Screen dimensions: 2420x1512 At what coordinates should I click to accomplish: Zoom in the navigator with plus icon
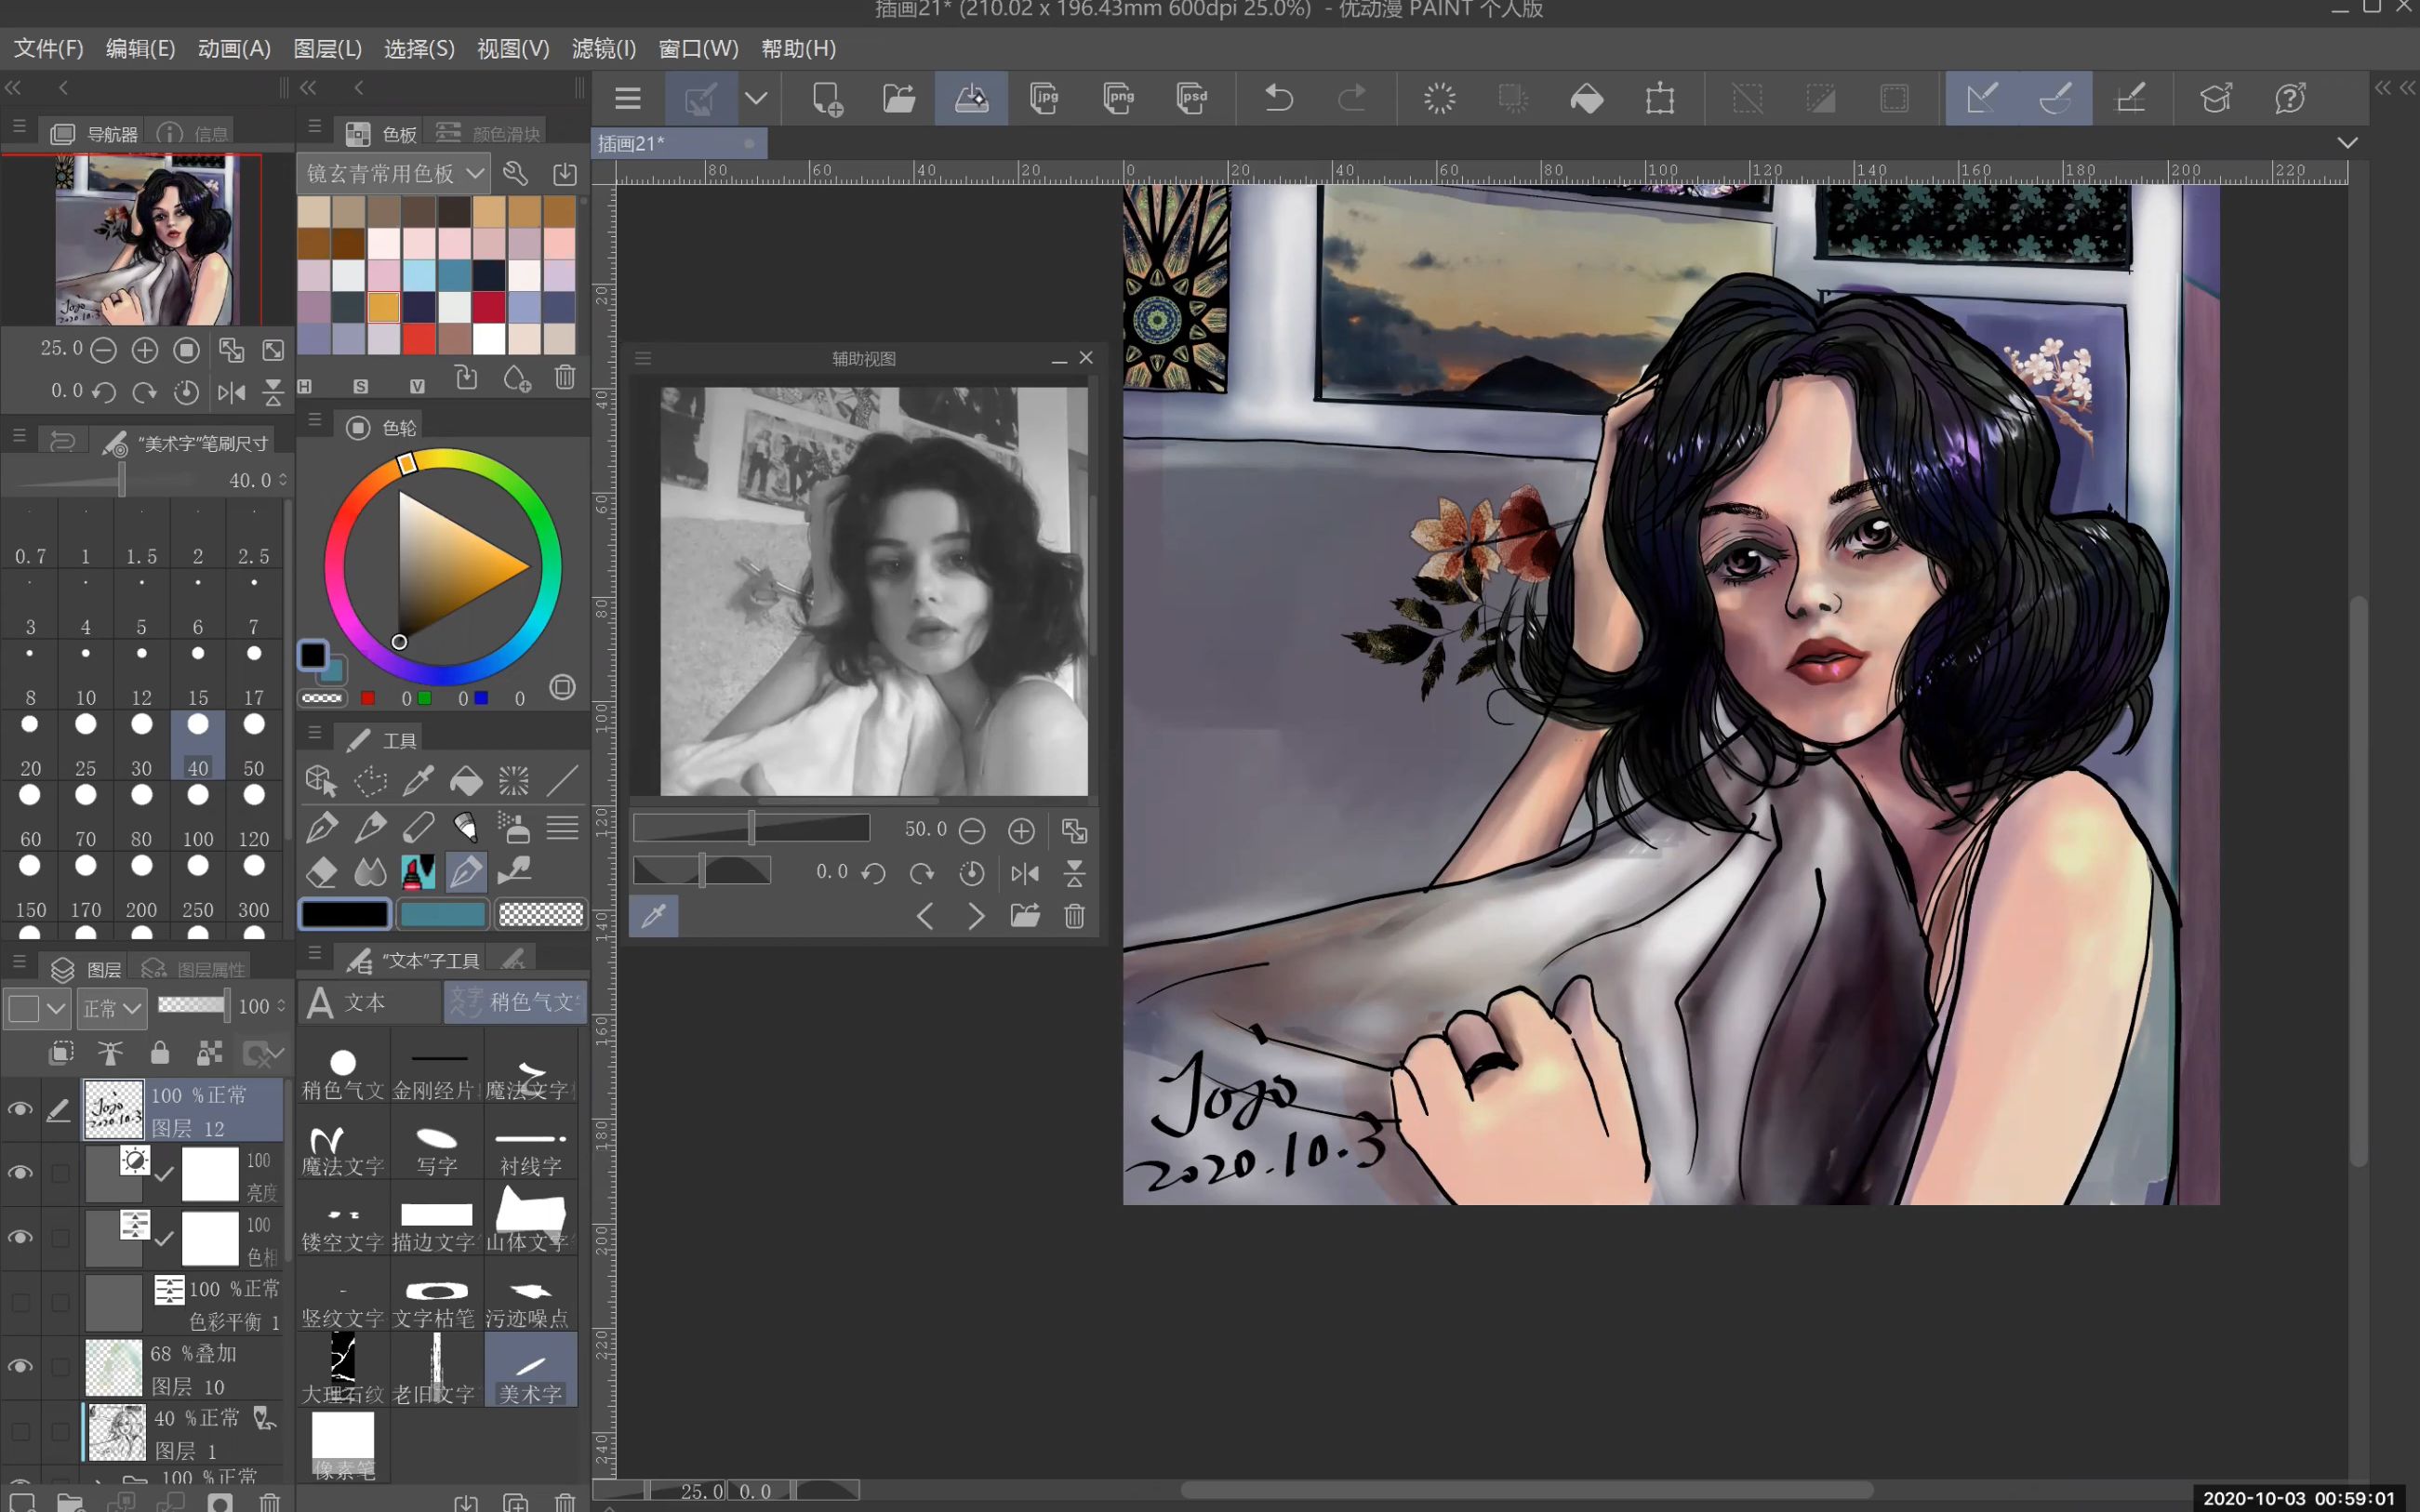coord(145,350)
